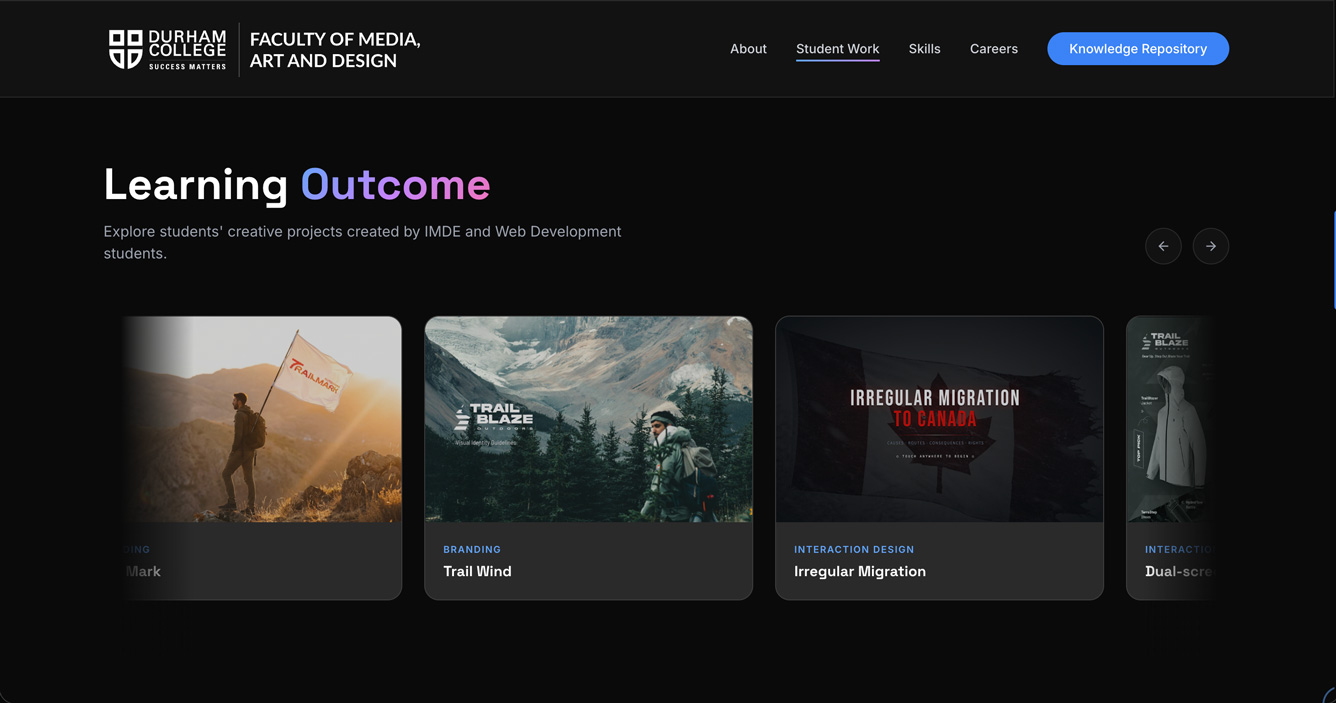Click the Faculty of Media, Art and Design title
This screenshot has height=703, width=1336.
[x=335, y=50]
